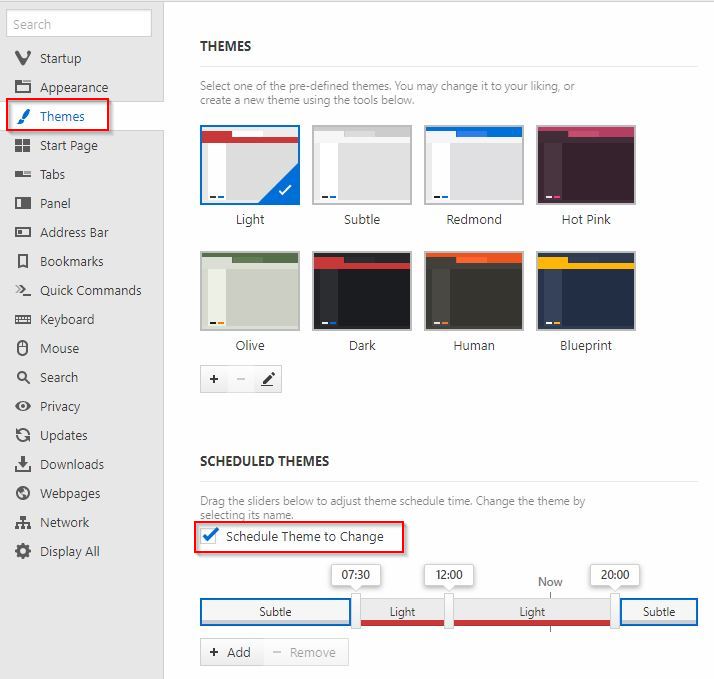Viewport: 714px width, 679px height.
Task: Select the Dark theme thumbnail
Action: pos(362,291)
